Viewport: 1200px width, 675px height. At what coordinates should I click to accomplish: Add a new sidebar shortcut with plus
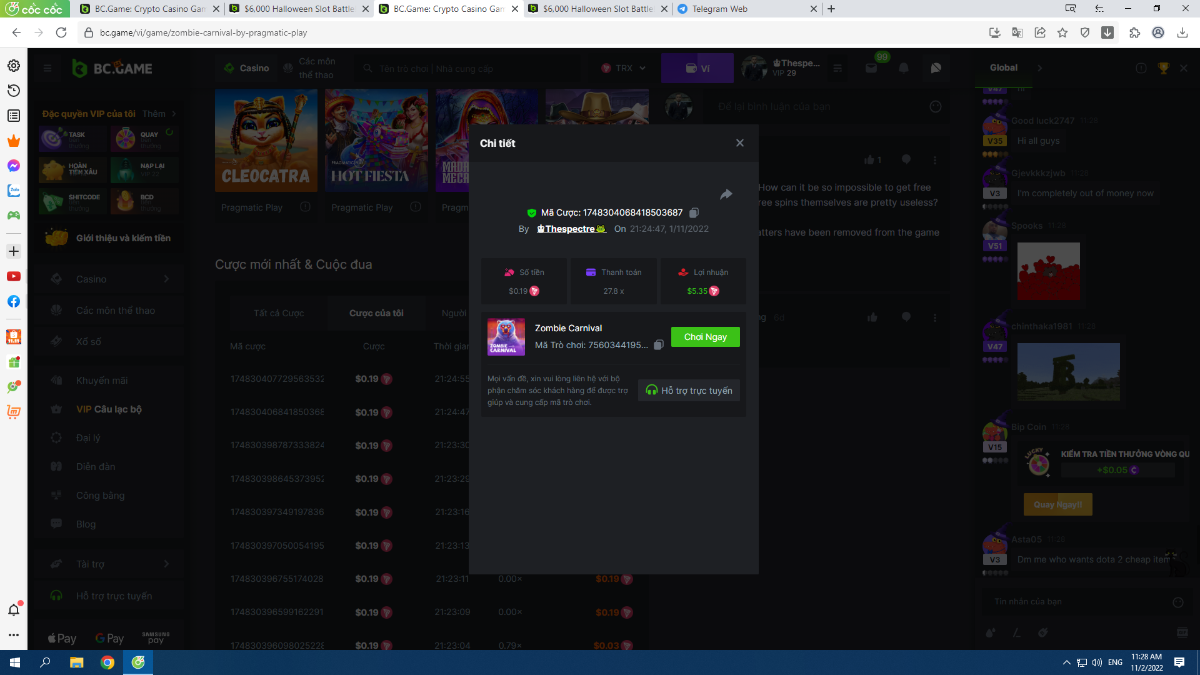coord(14,251)
